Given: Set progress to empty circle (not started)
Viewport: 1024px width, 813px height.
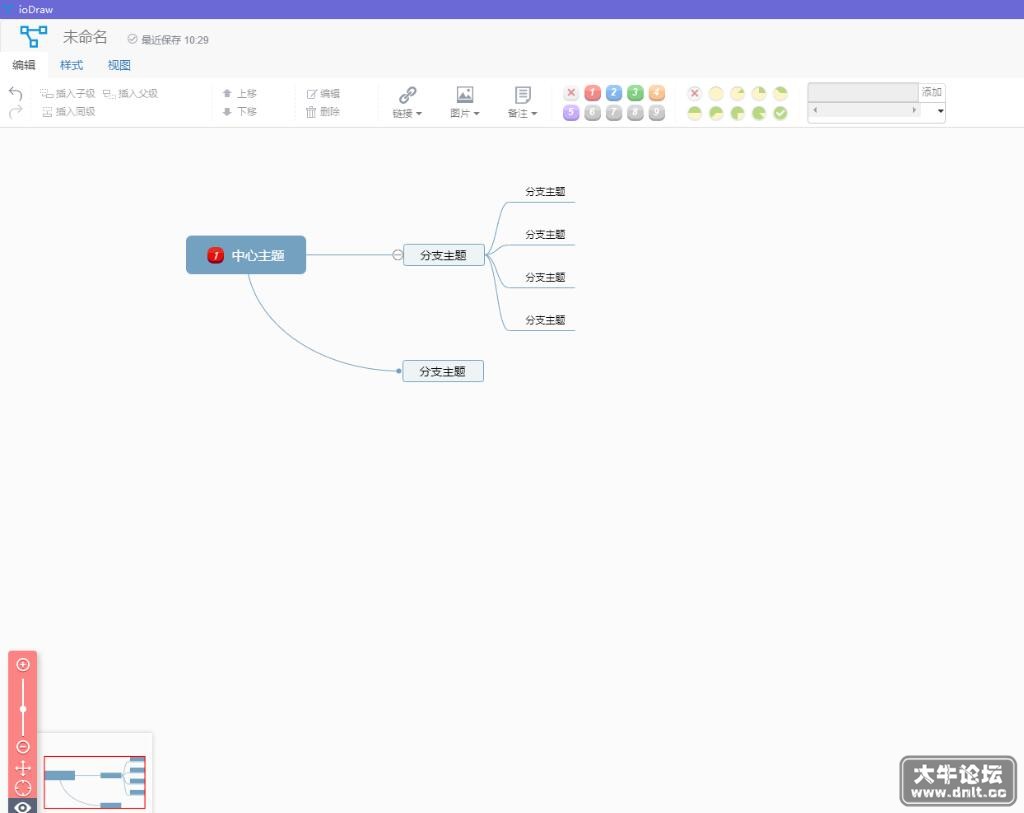Looking at the screenshot, I should pyautogui.click(x=716, y=93).
